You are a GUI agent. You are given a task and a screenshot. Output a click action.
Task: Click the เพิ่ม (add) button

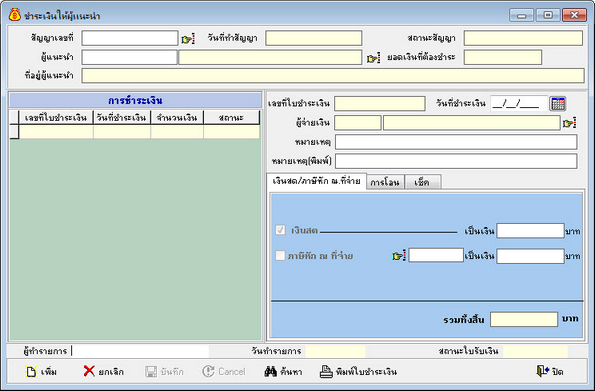pyautogui.click(x=41, y=371)
